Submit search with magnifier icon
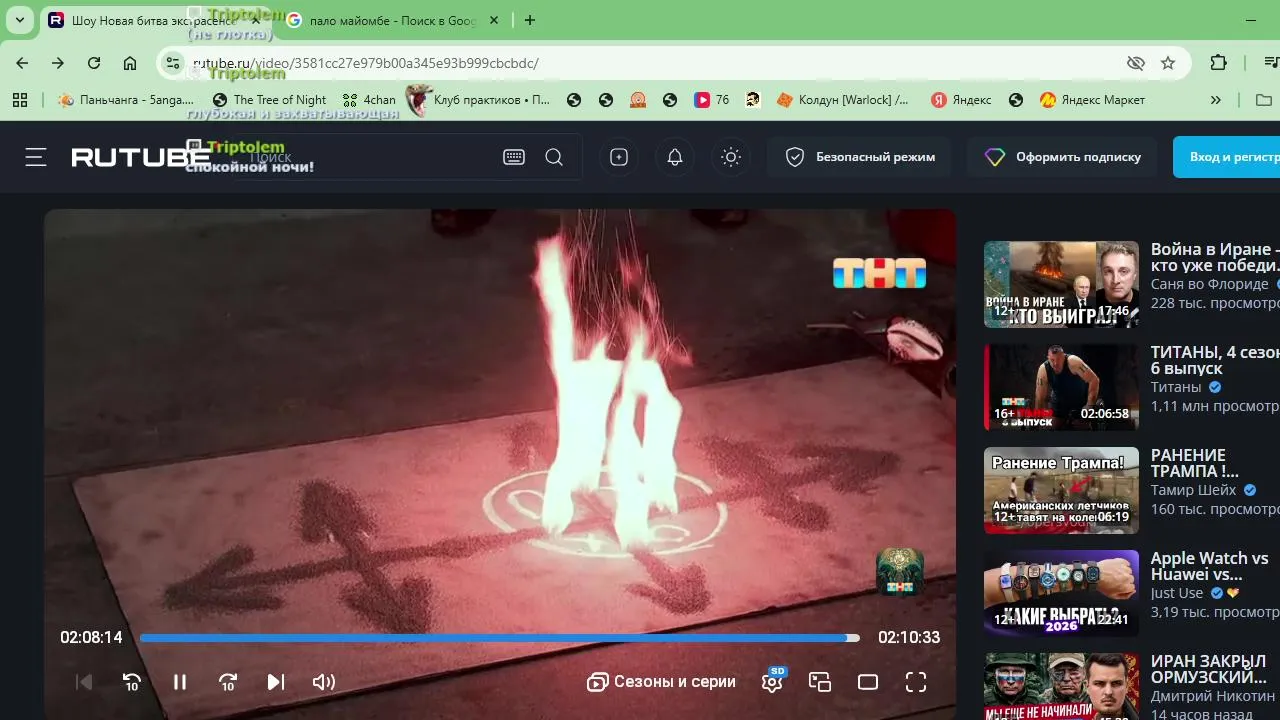The width and height of the screenshot is (1280, 720). (x=554, y=157)
